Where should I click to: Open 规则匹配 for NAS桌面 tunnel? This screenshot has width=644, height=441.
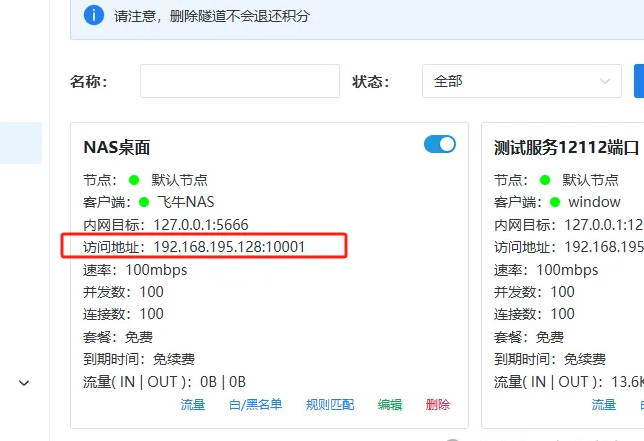329,404
